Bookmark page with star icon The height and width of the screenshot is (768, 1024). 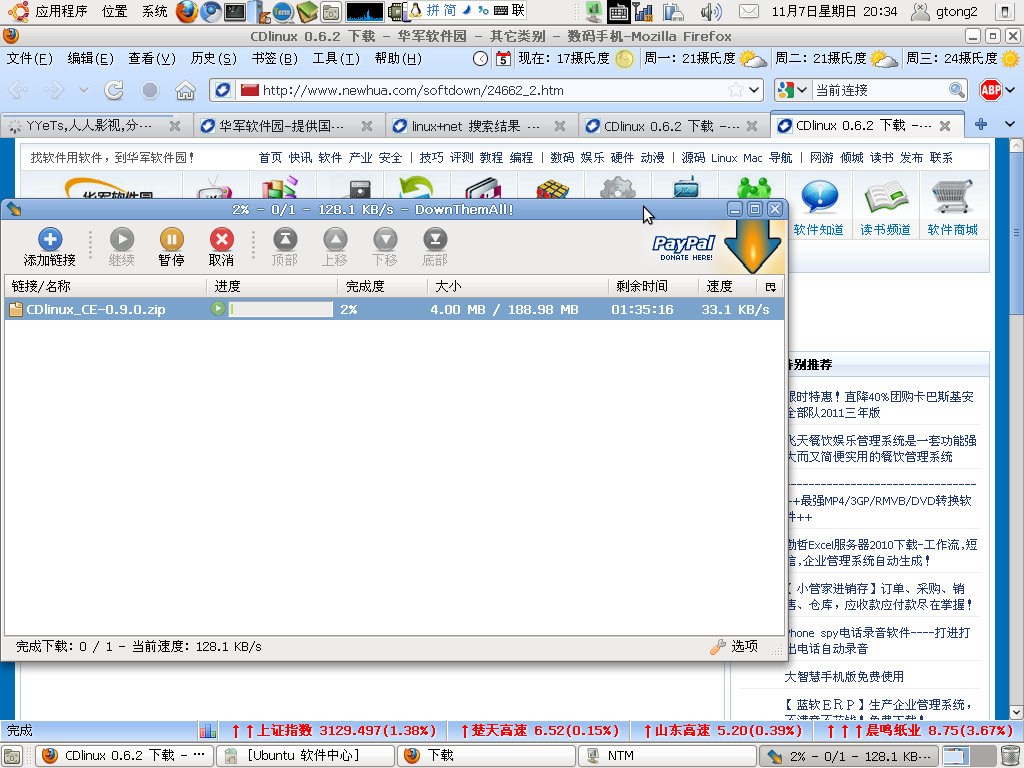[x=736, y=90]
